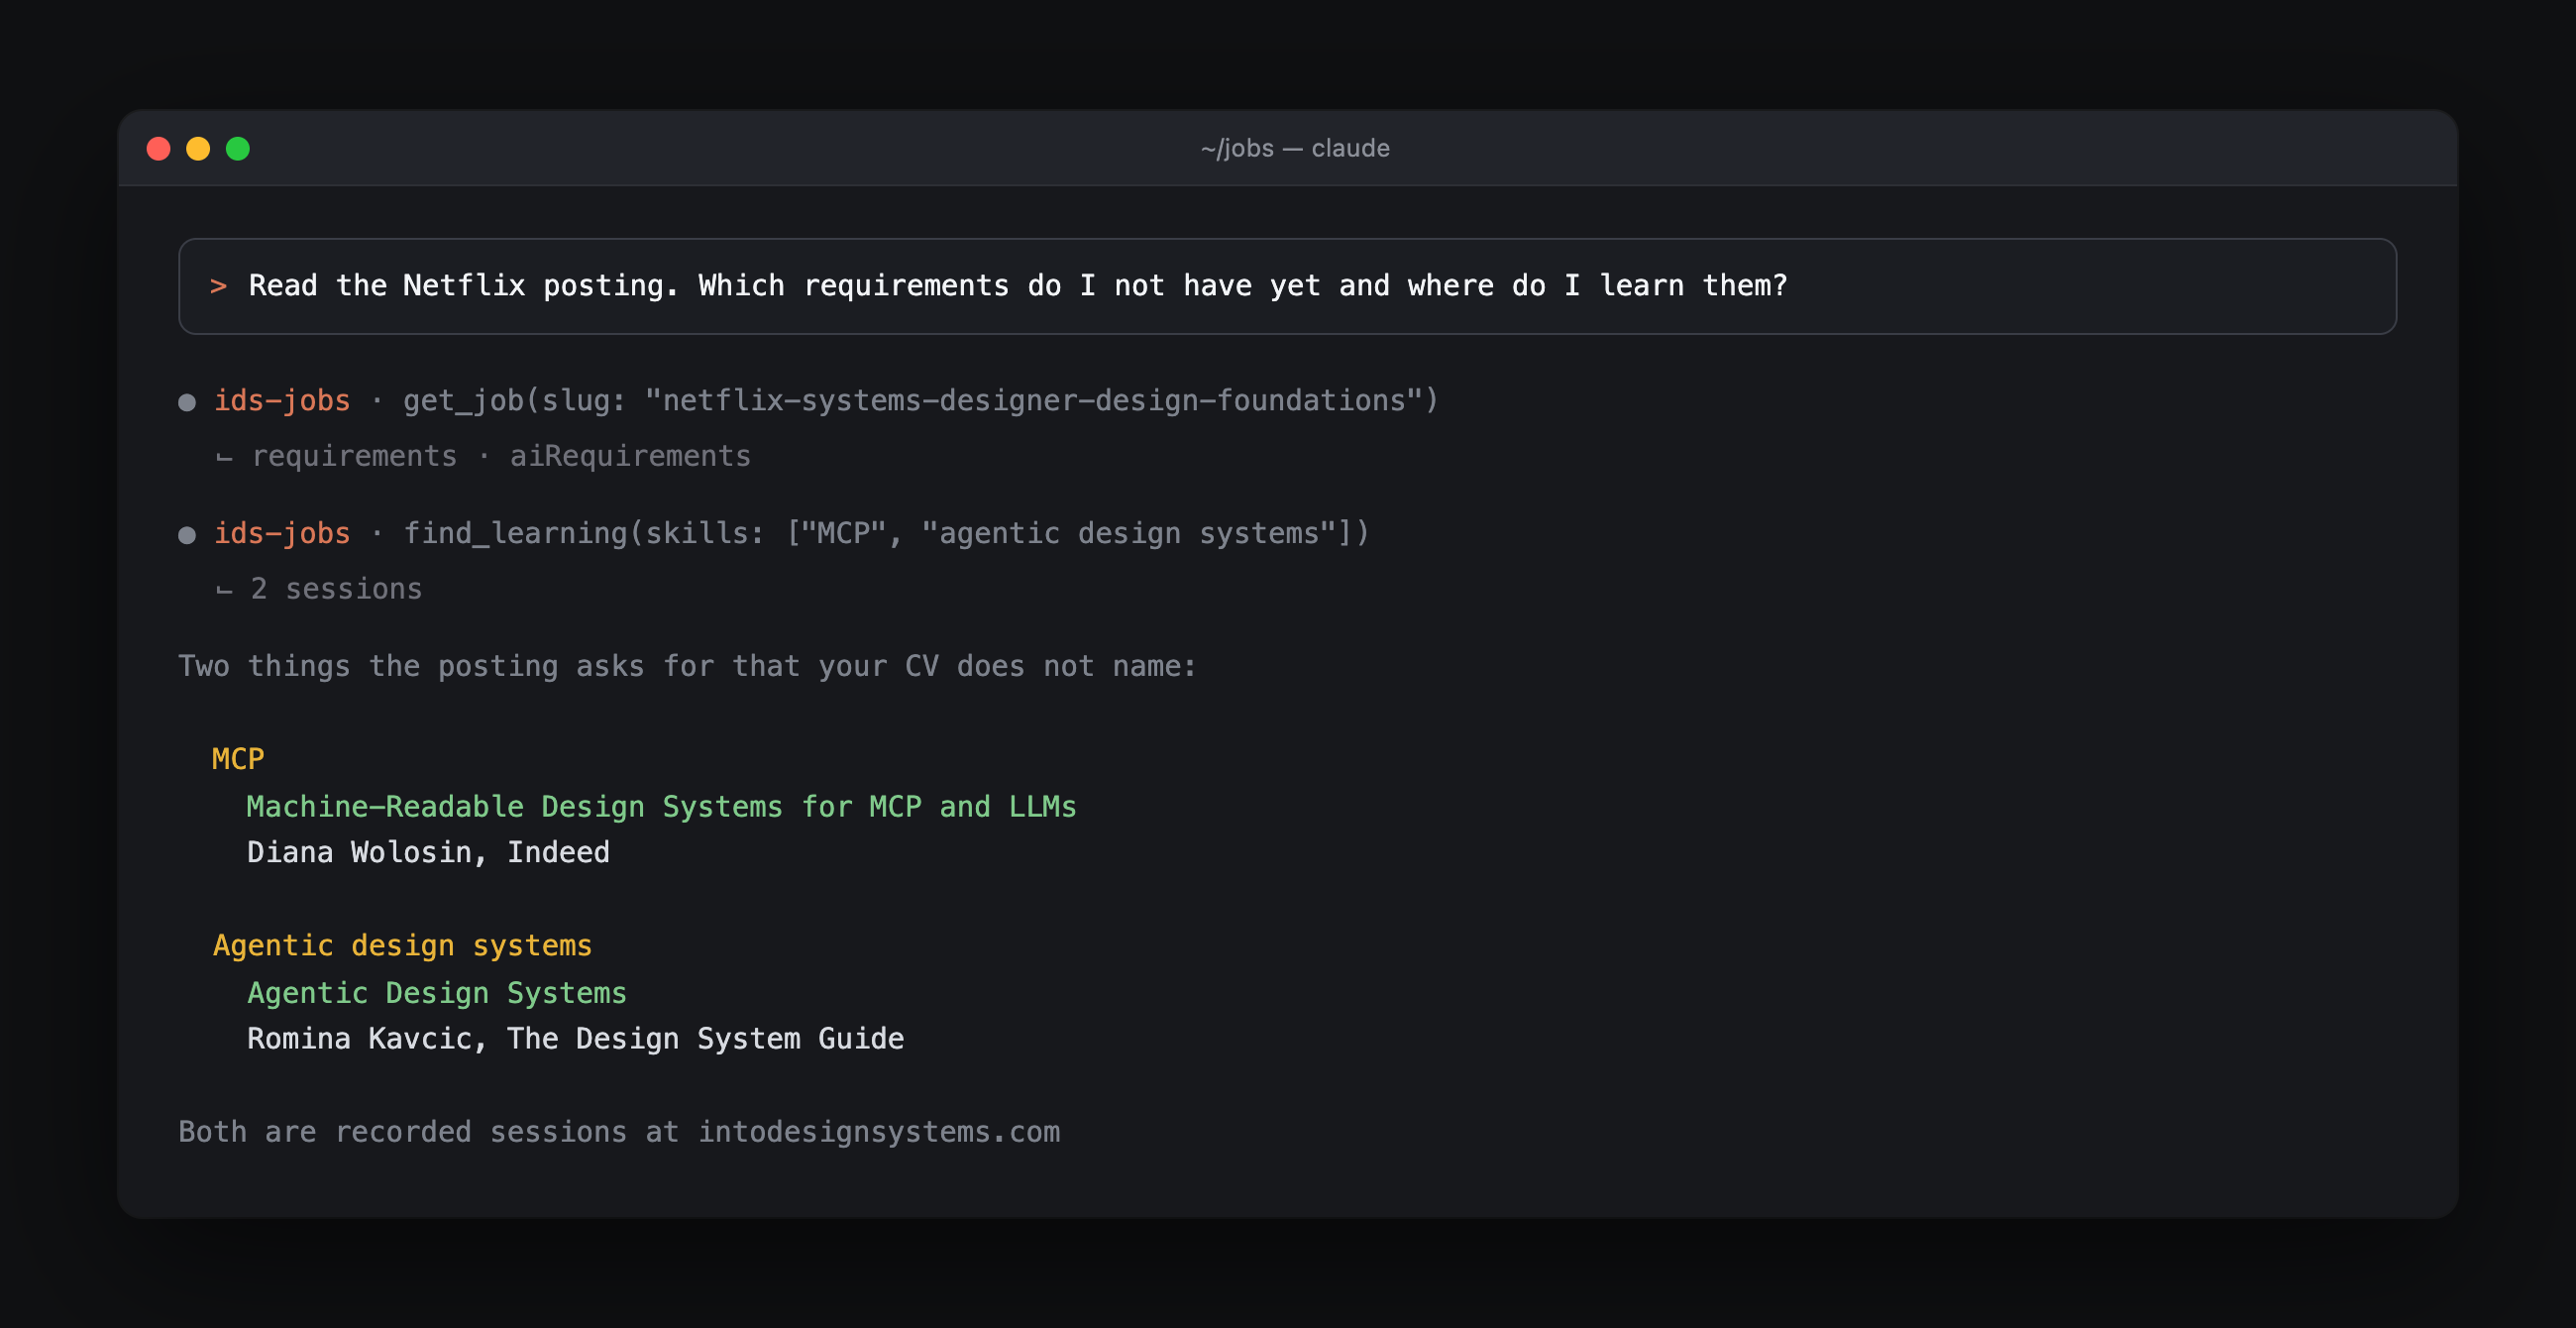The image size is (2576, 1328).
Task: Click 'Two things the posting asks for' line
Action: [687, 666]
